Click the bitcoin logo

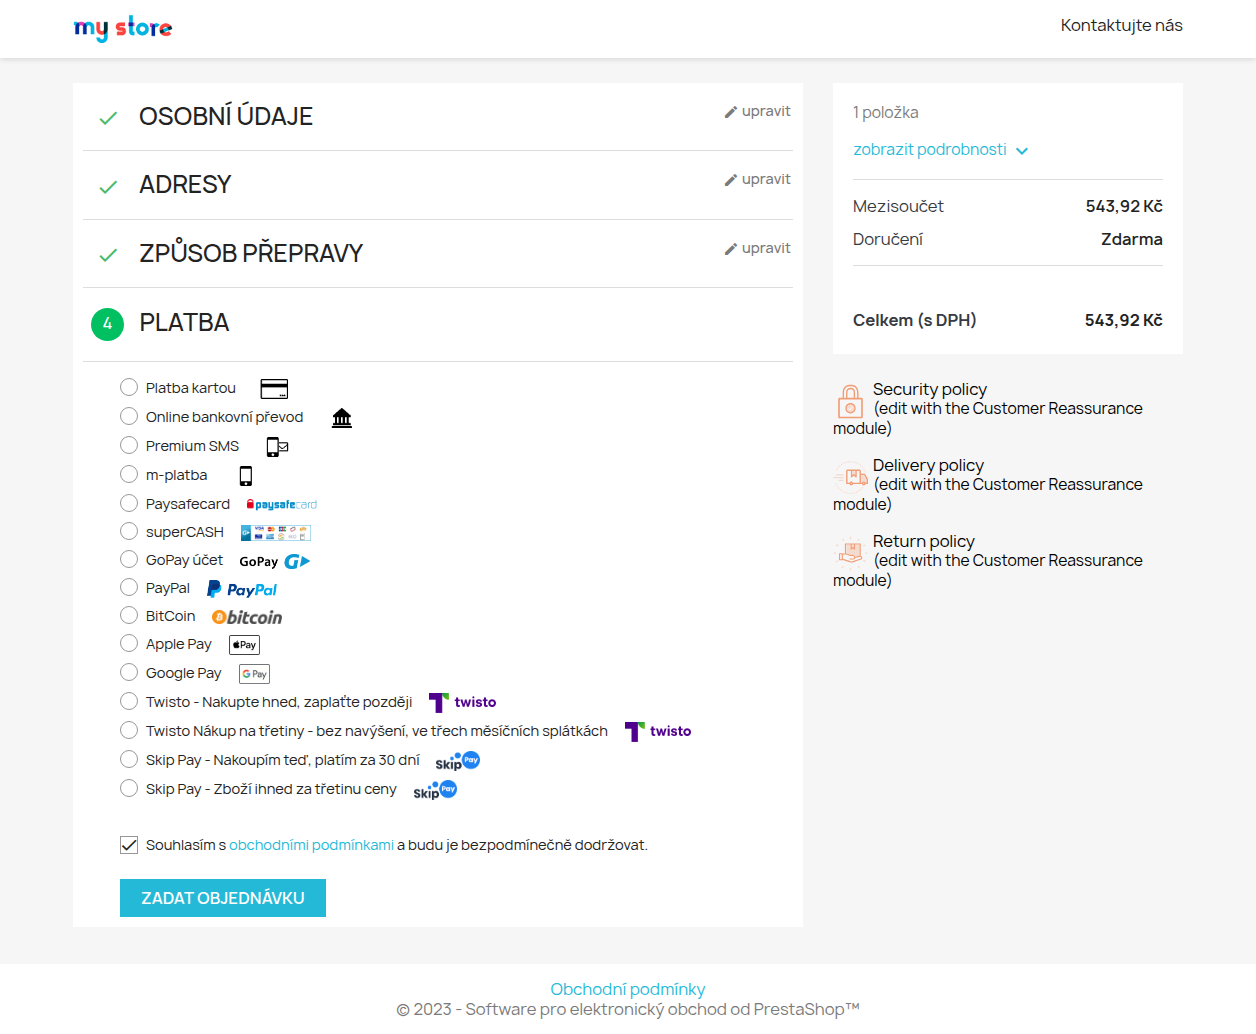(247, 618)
